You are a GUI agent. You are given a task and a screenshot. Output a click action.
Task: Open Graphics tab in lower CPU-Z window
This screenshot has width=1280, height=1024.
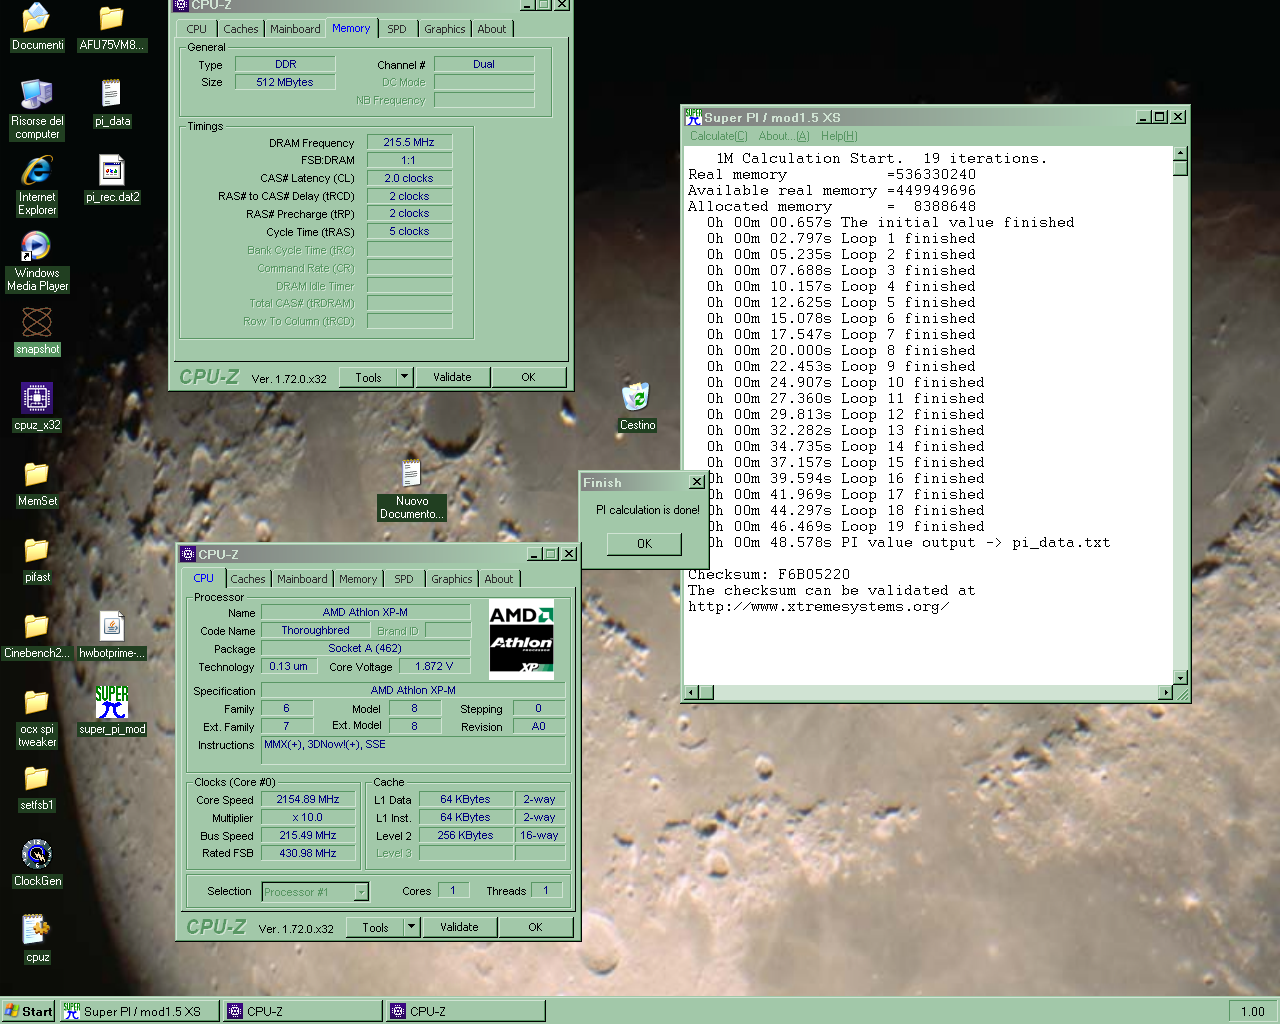click(x=452, y=579)
